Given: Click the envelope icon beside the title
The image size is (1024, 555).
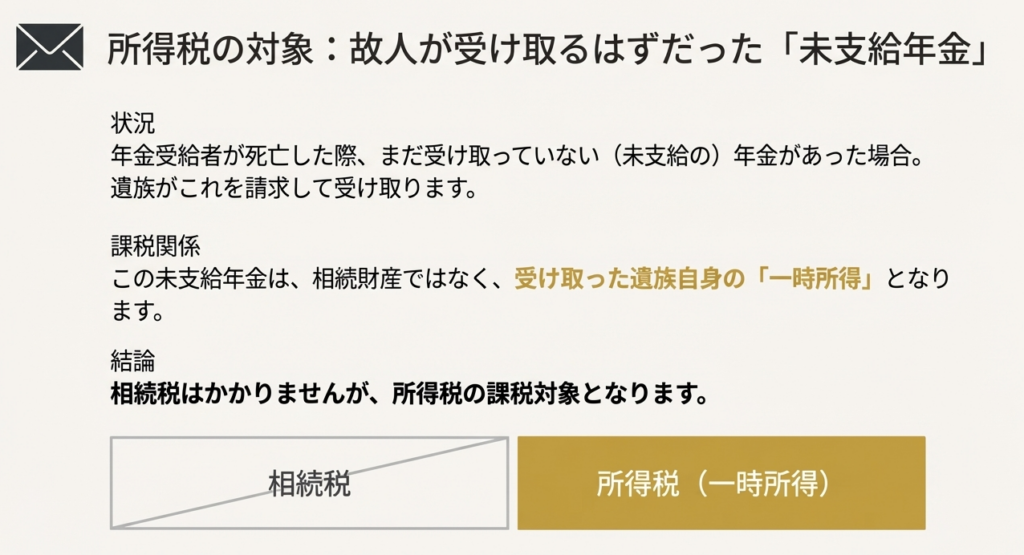Looking at the screenshot, I should click(50, 47).
